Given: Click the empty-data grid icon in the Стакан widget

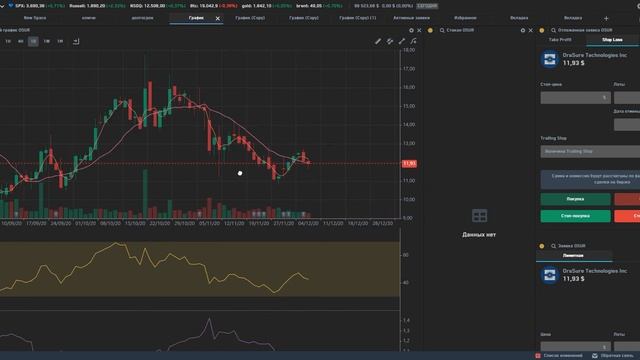Looking at the screenshot, I should point(479,216).
